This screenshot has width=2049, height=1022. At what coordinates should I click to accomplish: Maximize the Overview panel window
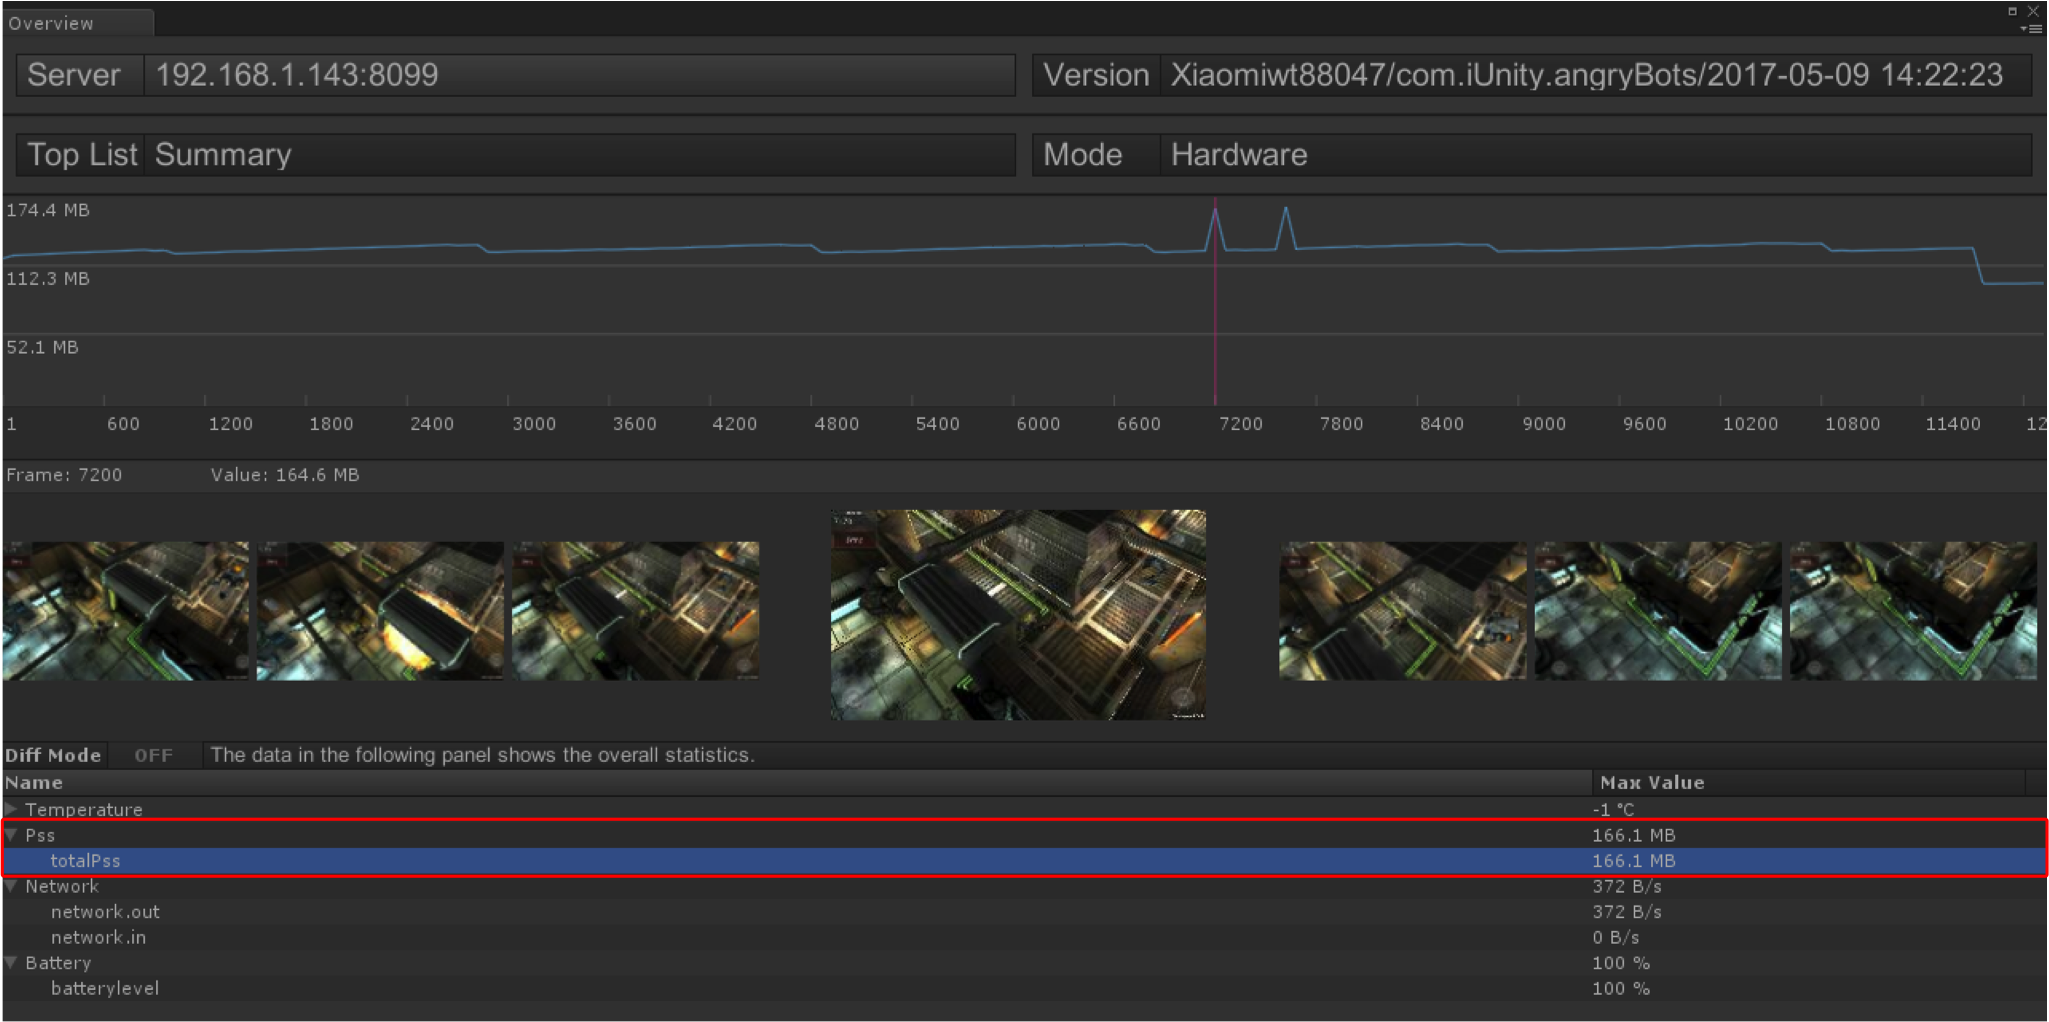click(x=2012, y=11)
